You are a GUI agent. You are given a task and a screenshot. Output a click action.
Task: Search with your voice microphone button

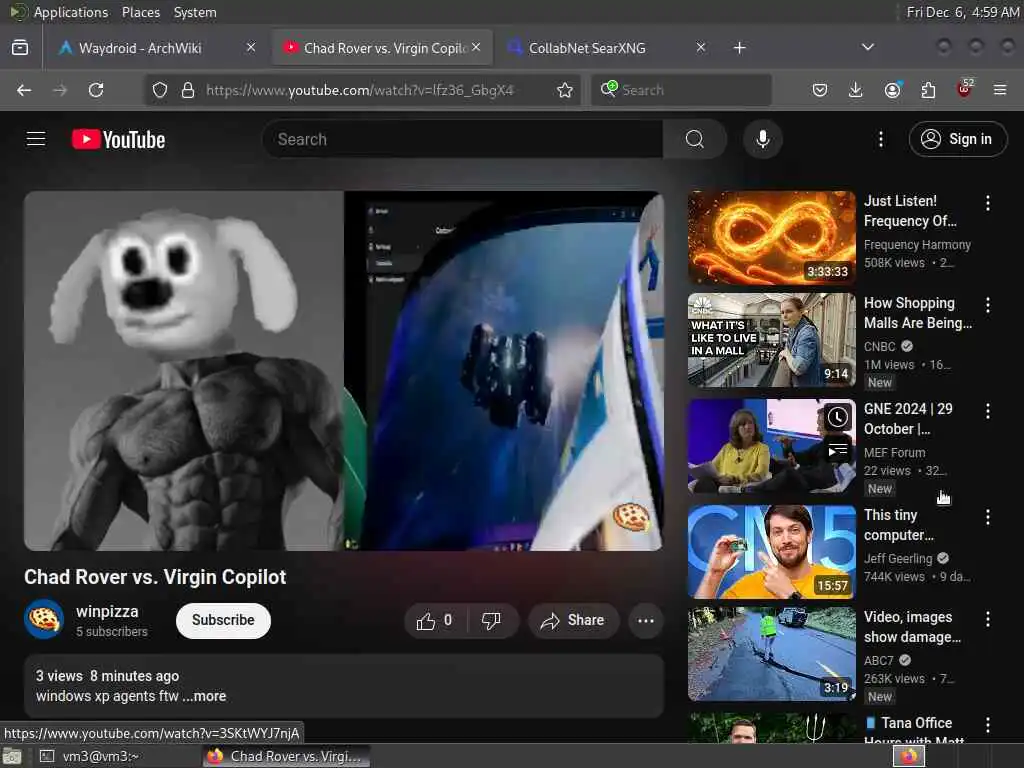click(x=762, y=139)
